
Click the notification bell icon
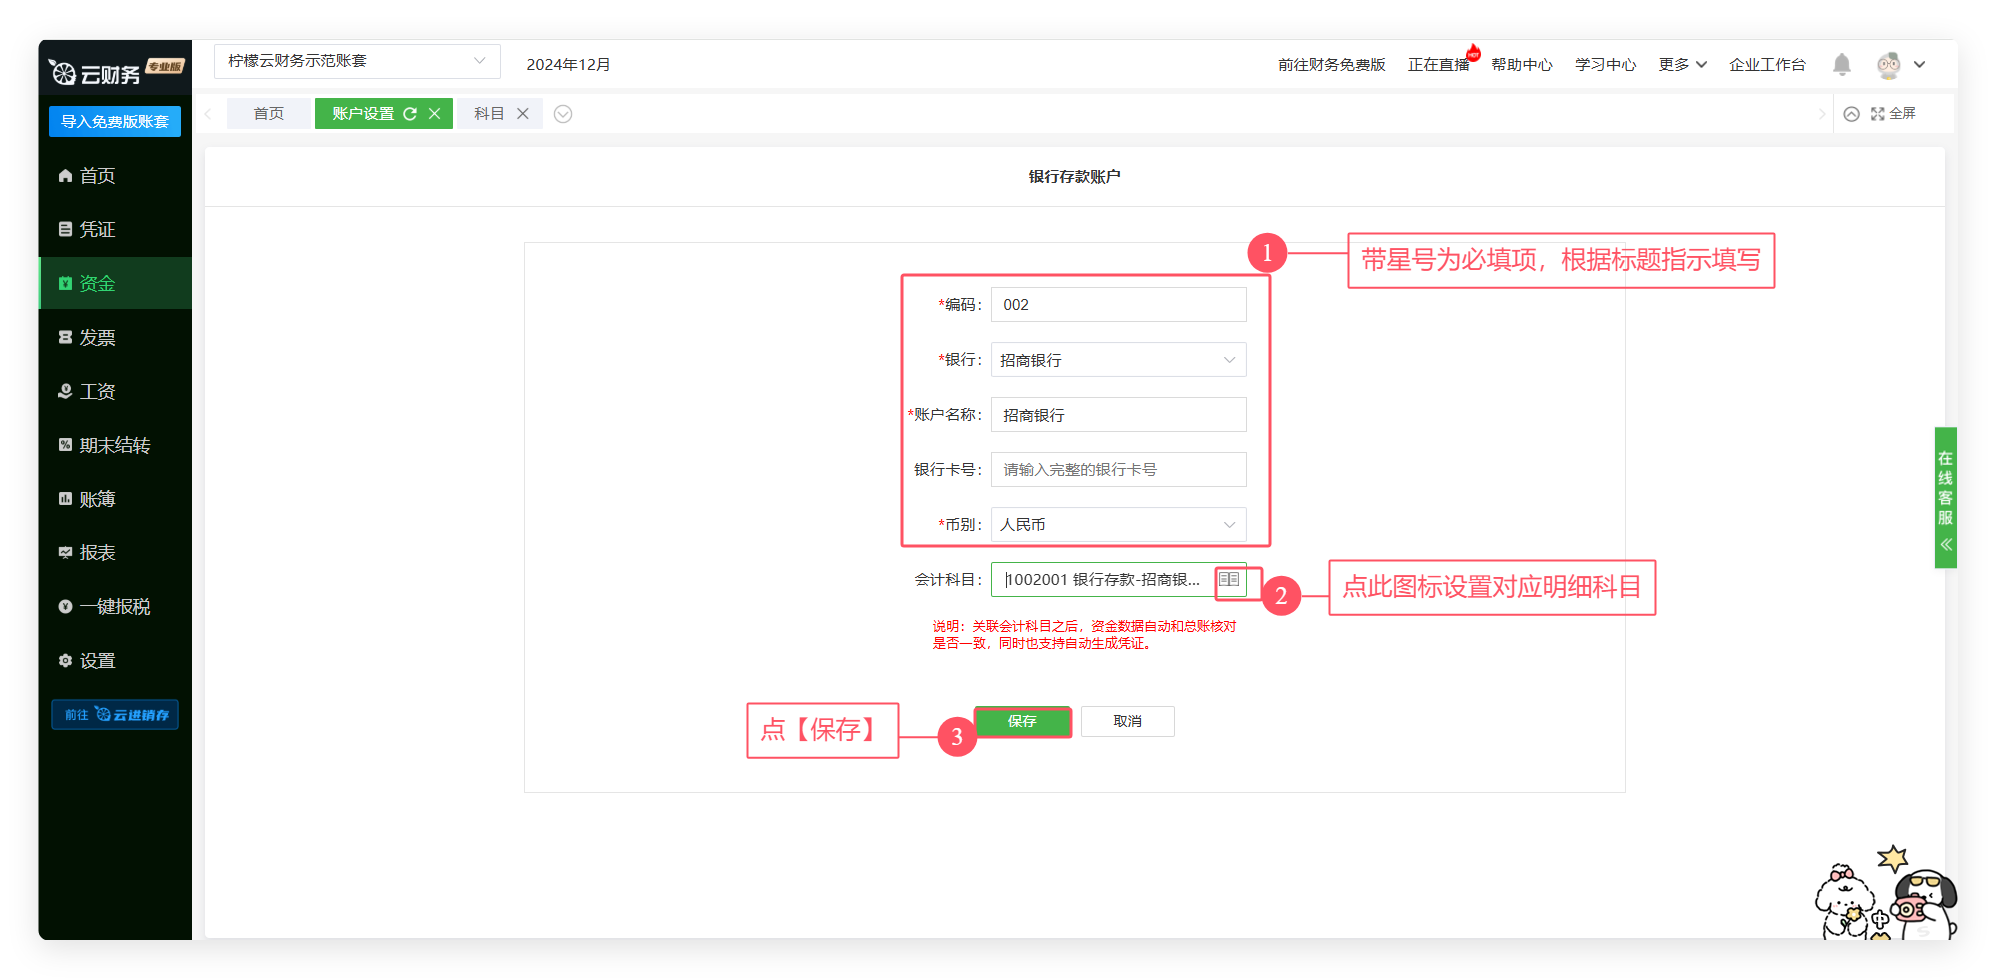pos(1841,65)
